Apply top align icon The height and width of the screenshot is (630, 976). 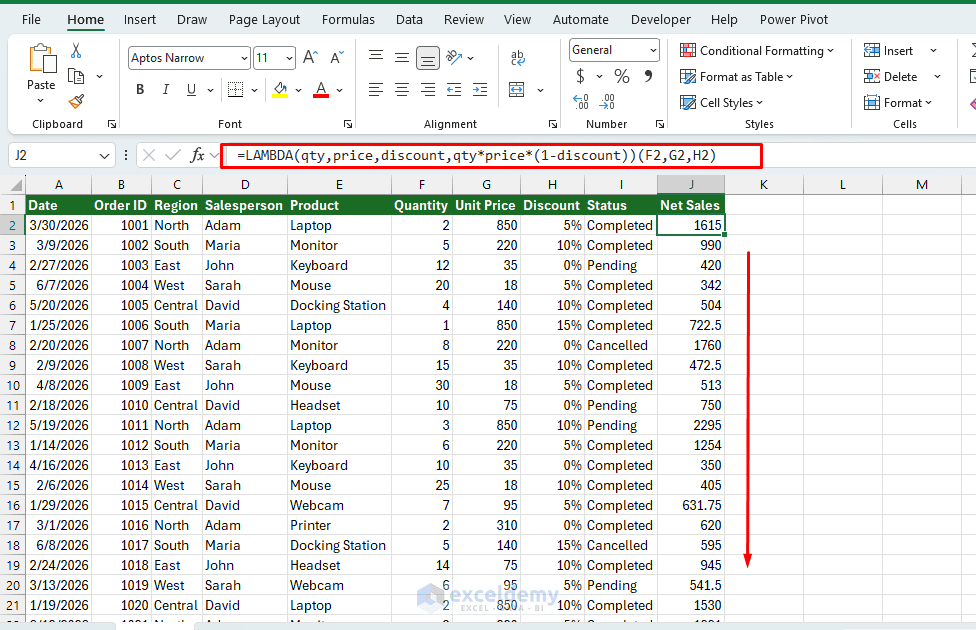pyautogui.click(x=375, y=58)
